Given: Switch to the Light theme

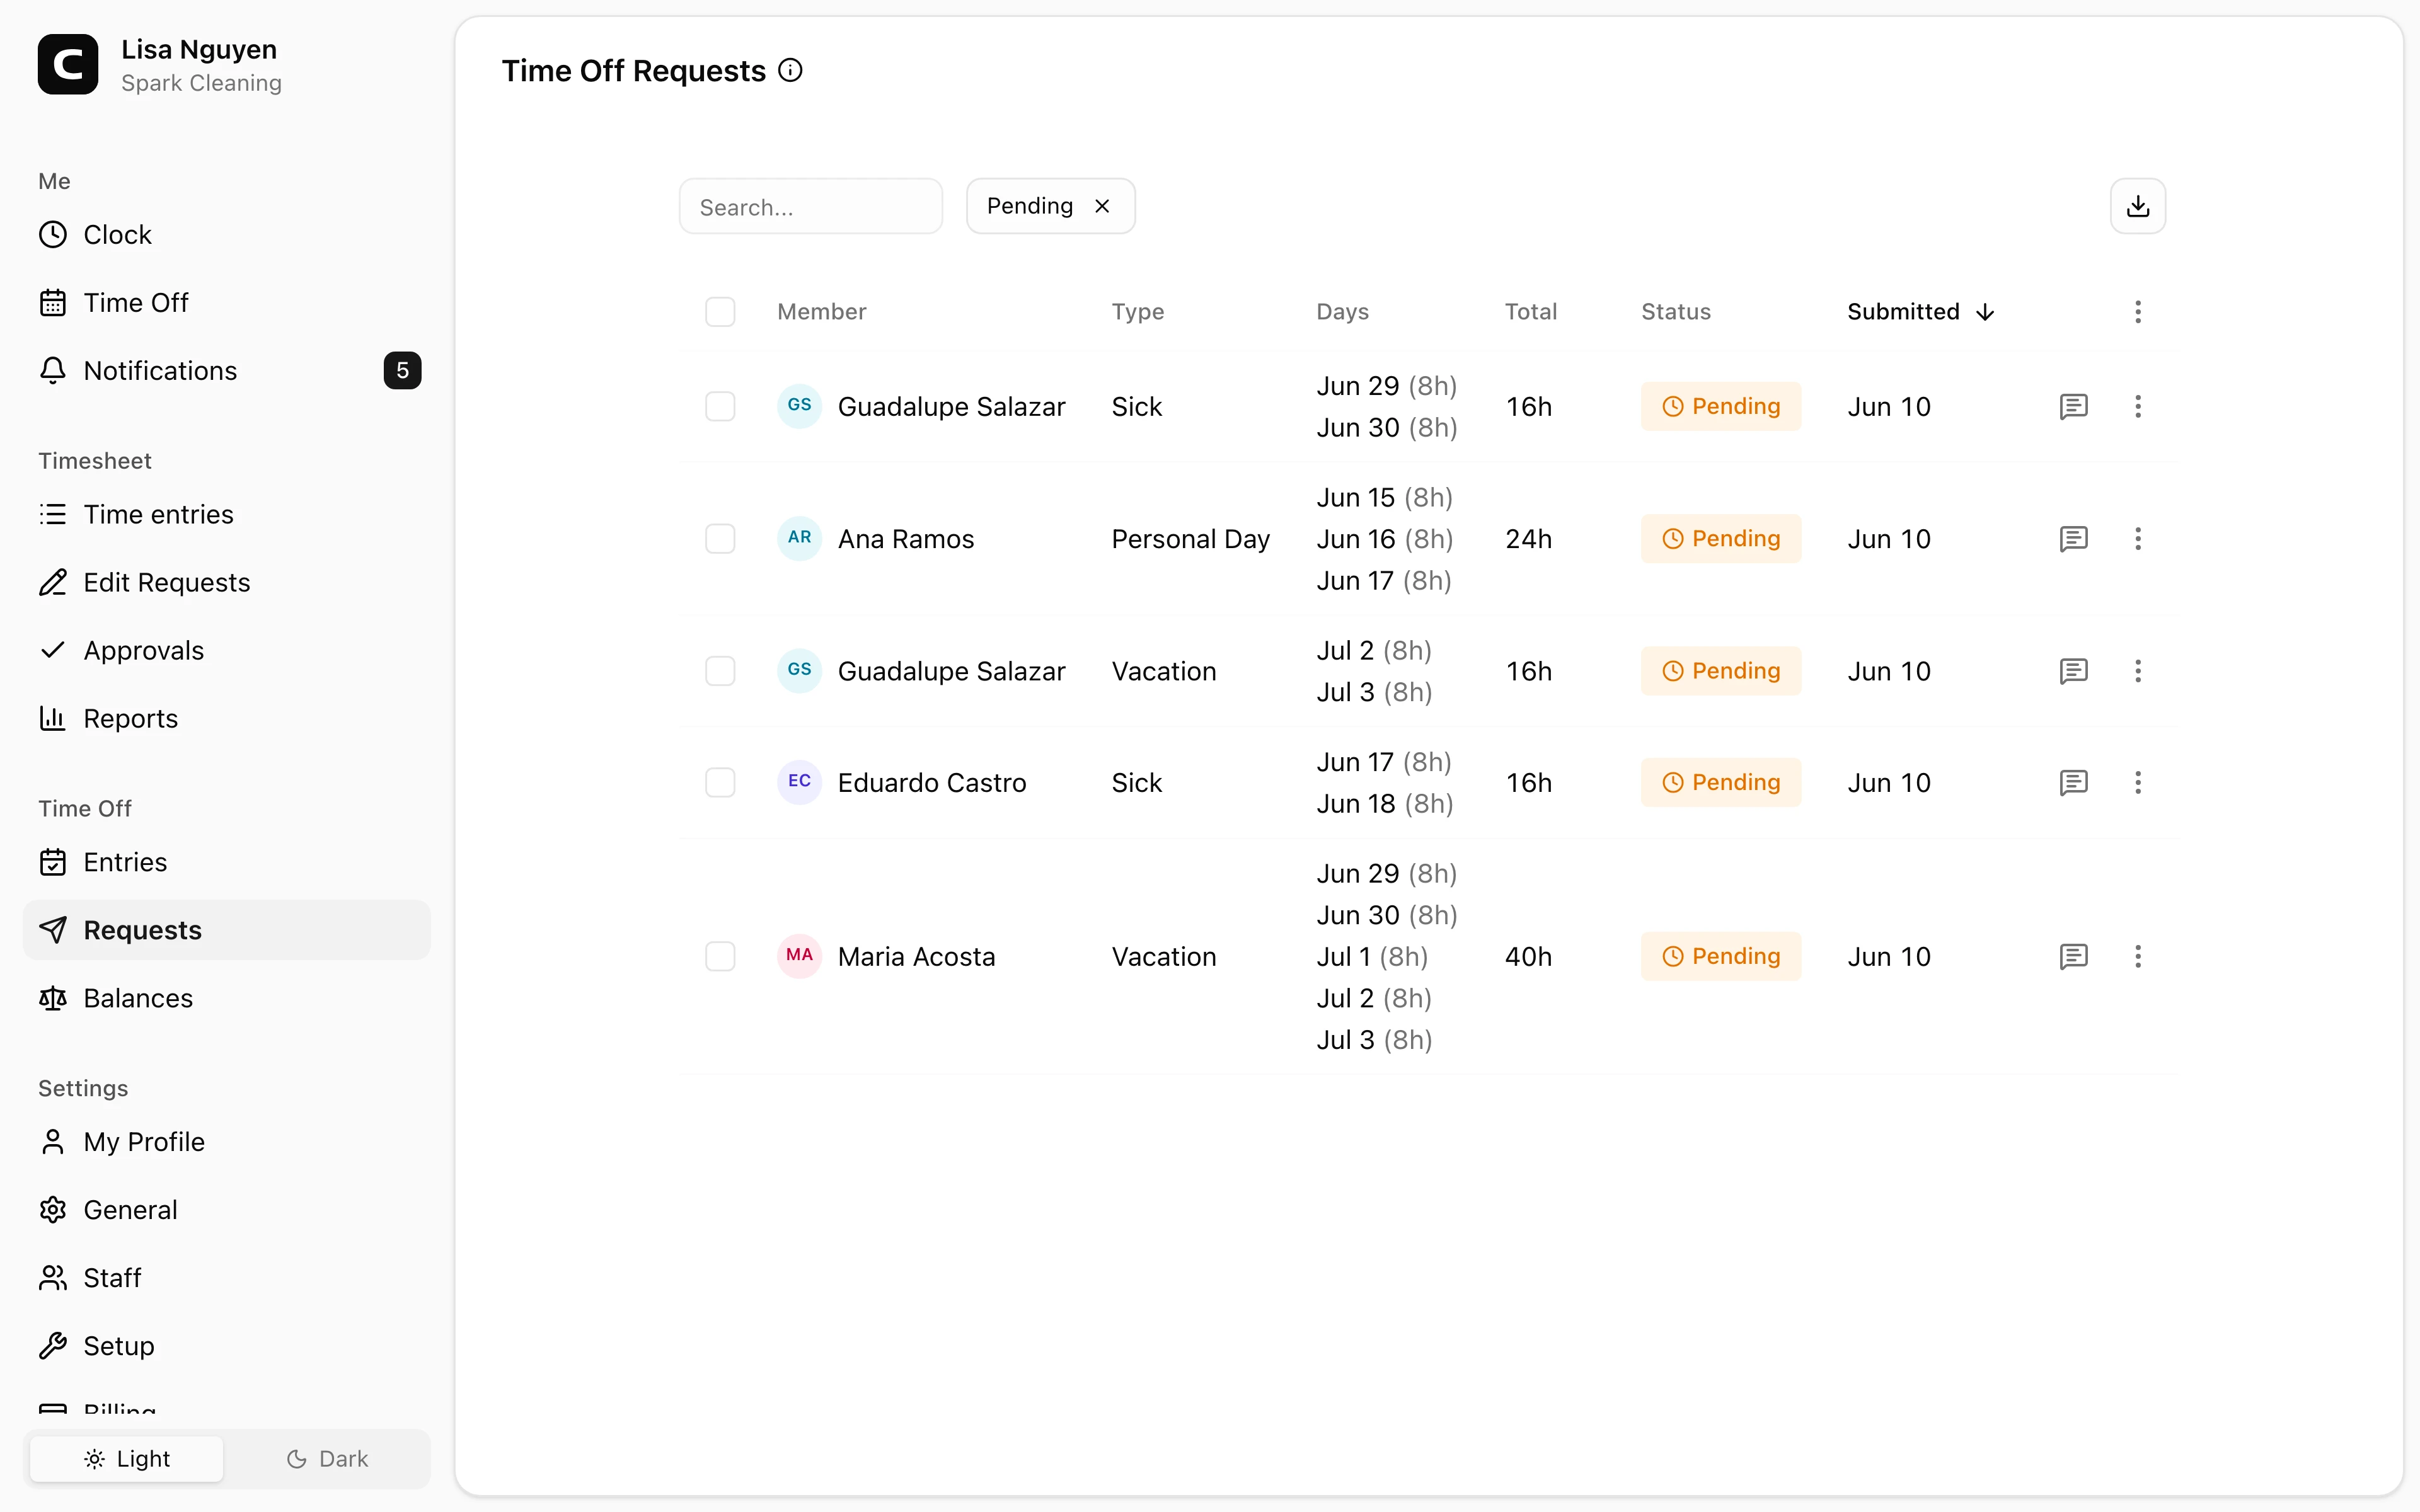Looking at the screenshot, I should [x=127, y=1459].
